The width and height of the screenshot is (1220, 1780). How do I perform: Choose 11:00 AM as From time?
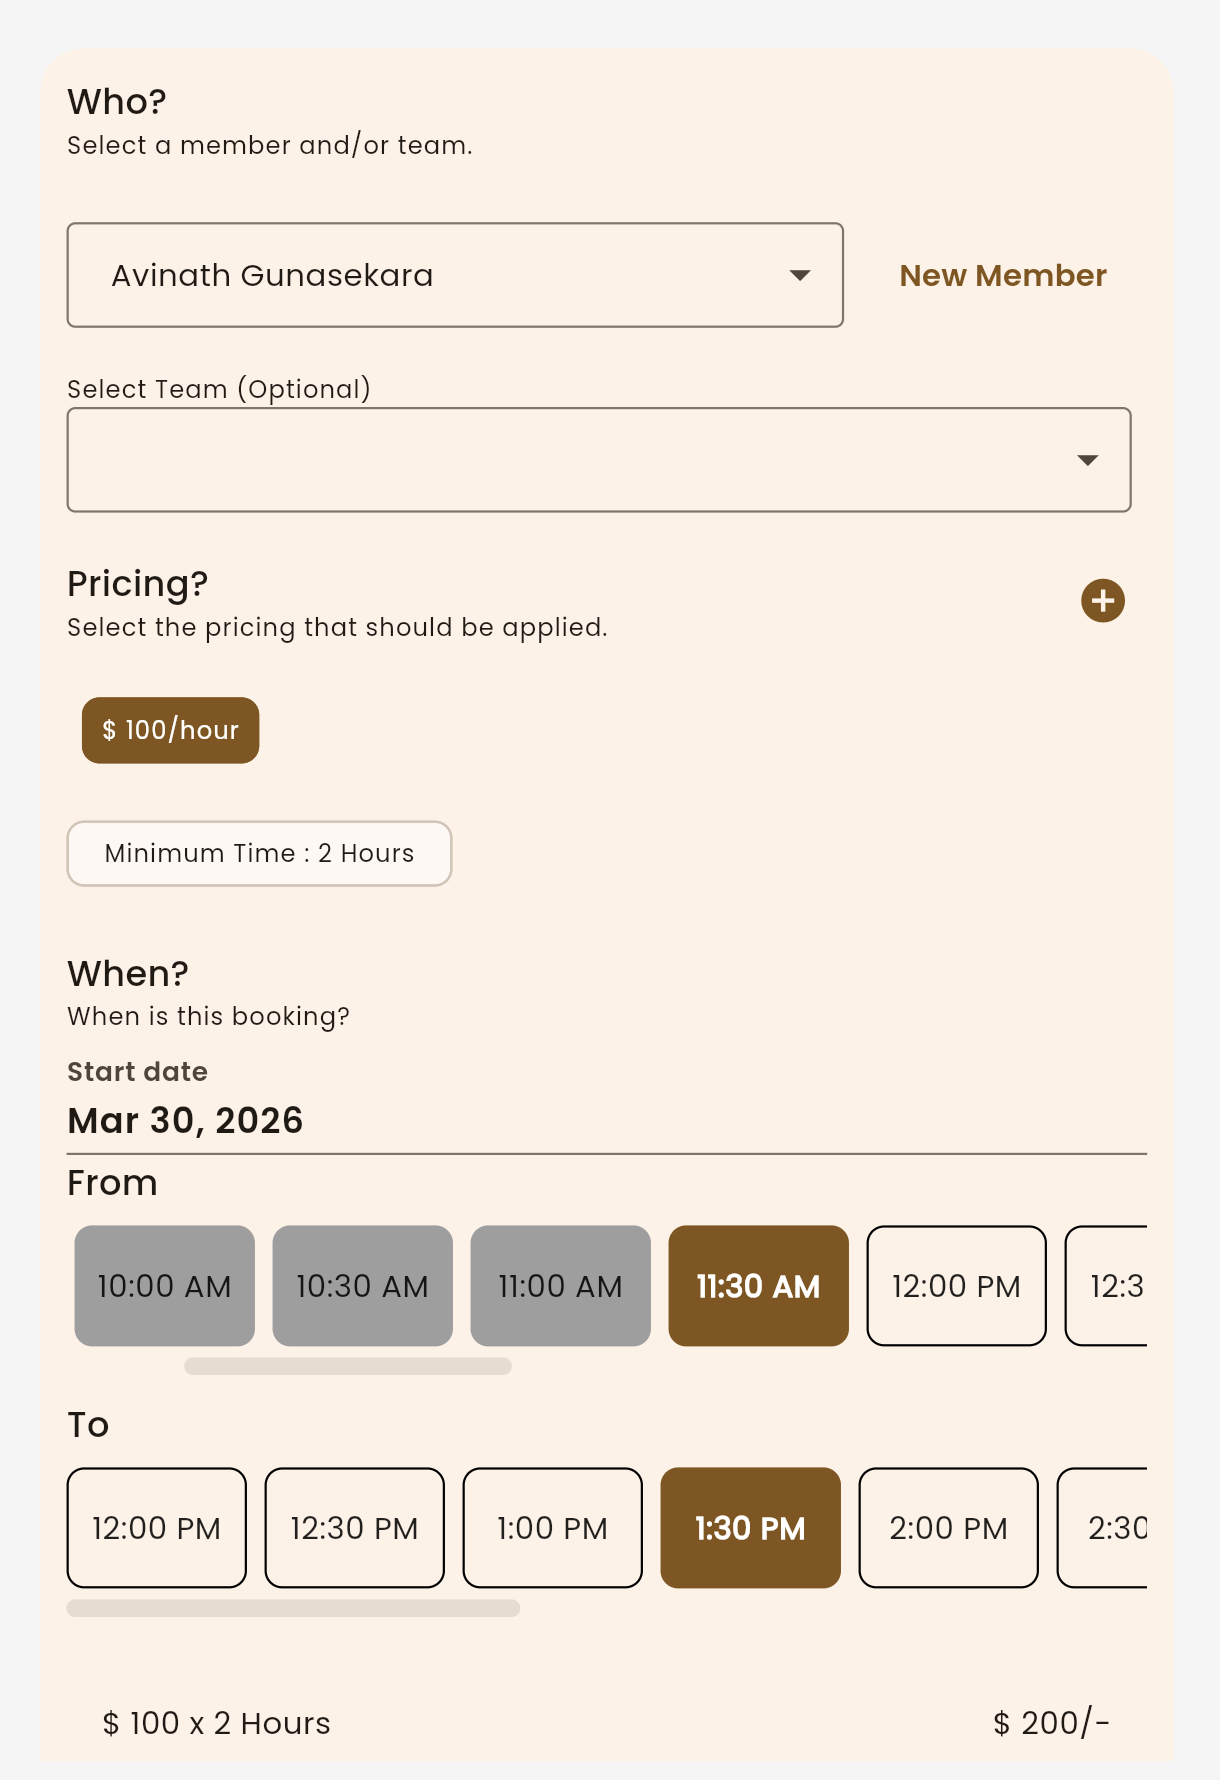(x=560, y=1286)
